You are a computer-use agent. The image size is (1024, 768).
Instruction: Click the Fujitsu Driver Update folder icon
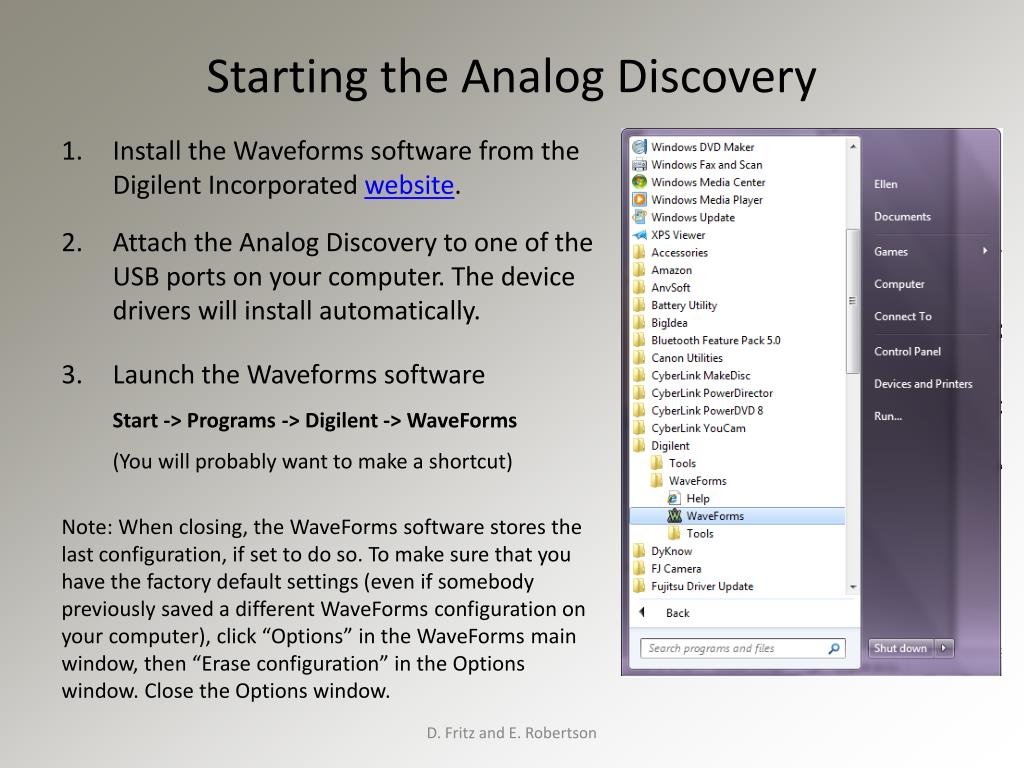[x=639, y=586]
